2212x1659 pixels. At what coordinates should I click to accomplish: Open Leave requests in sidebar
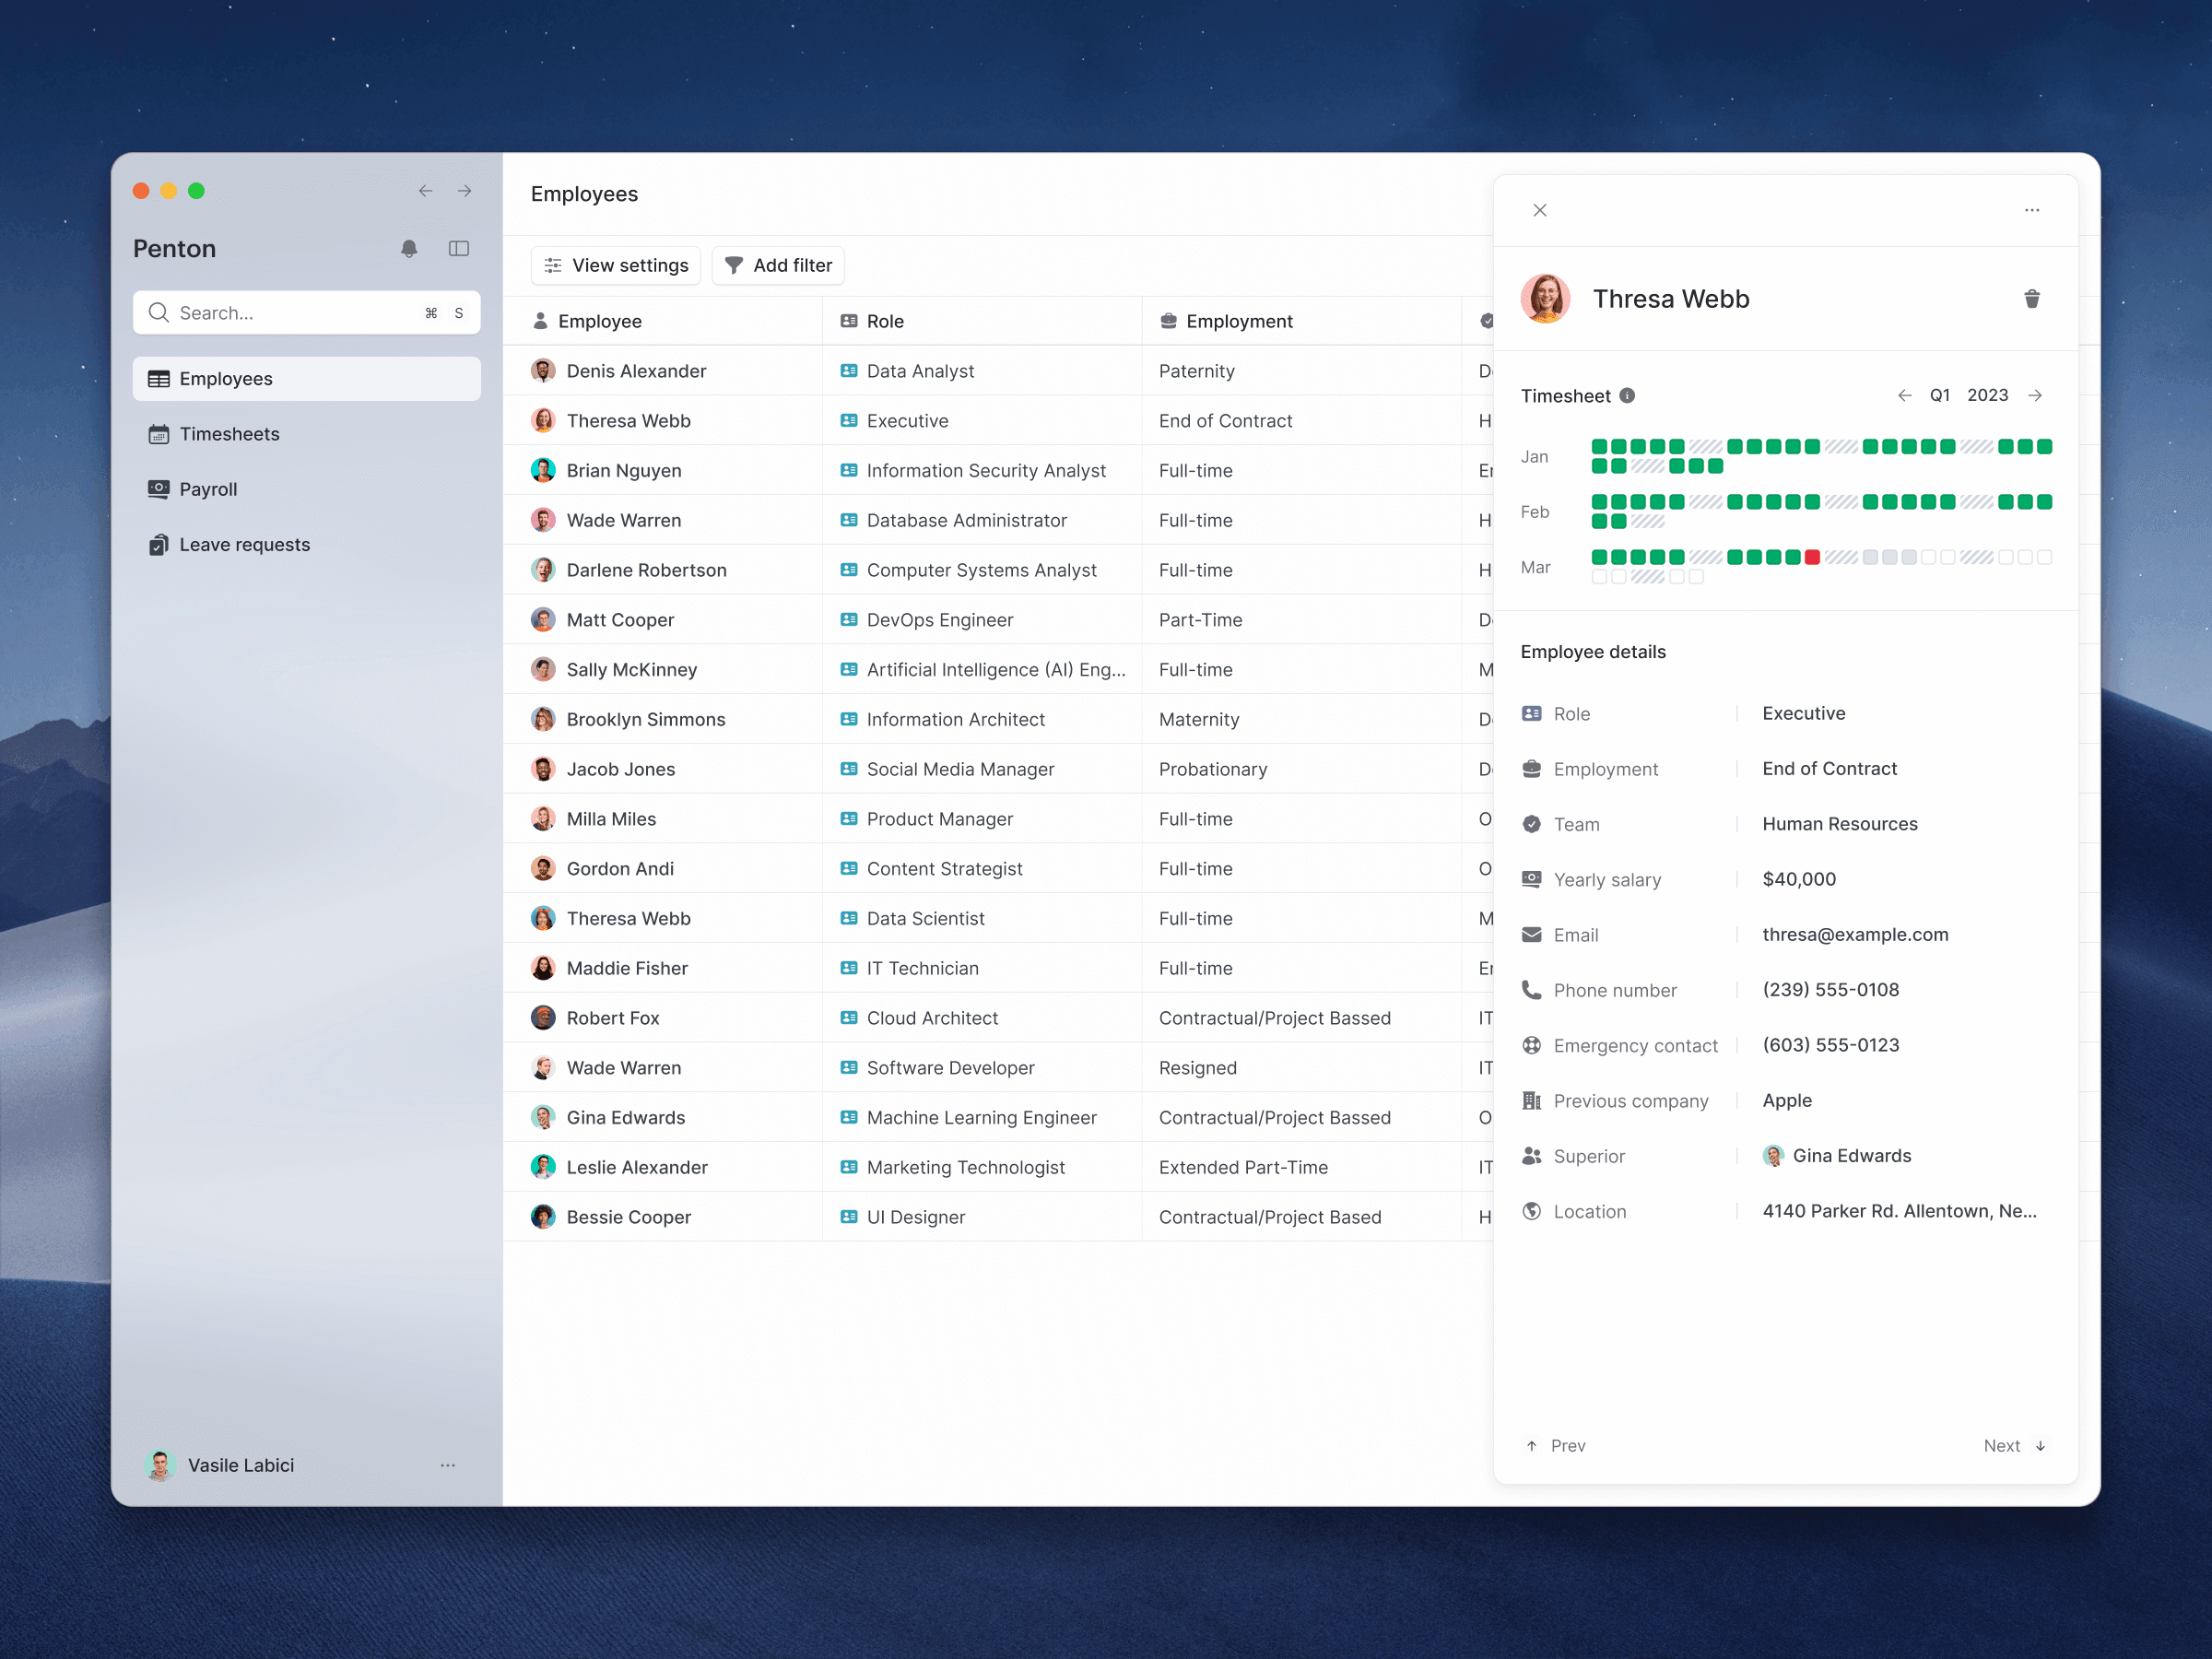(306, 545)
